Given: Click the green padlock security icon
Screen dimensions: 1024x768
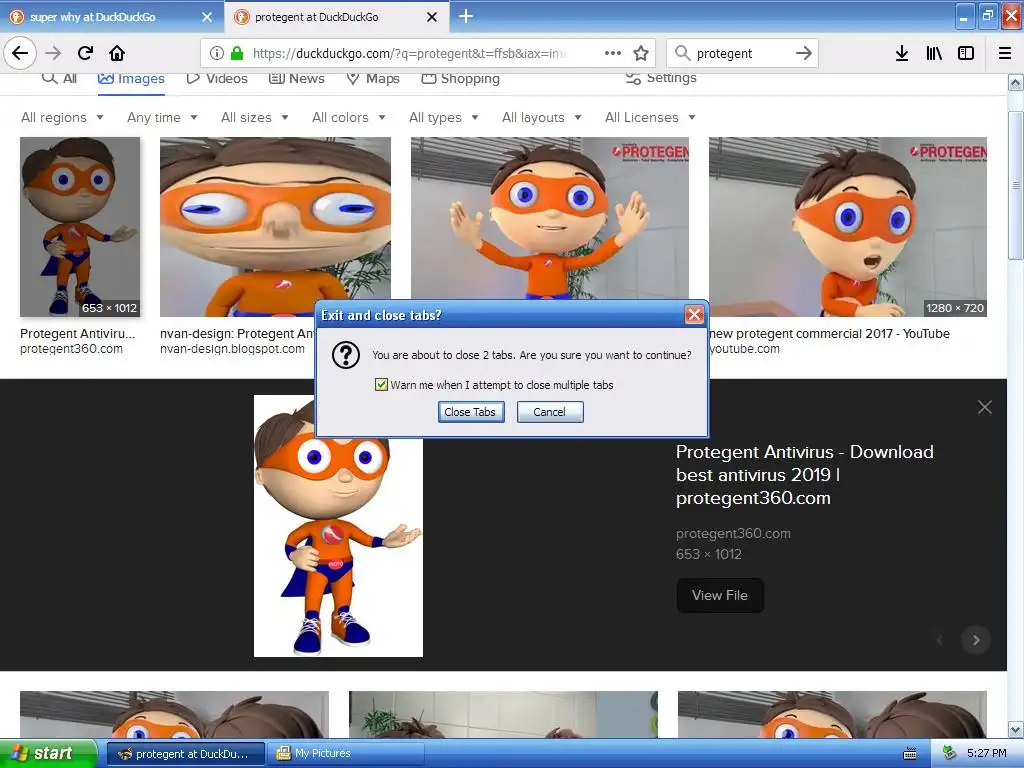Looking at the screenshot, I should pos(237,53).
